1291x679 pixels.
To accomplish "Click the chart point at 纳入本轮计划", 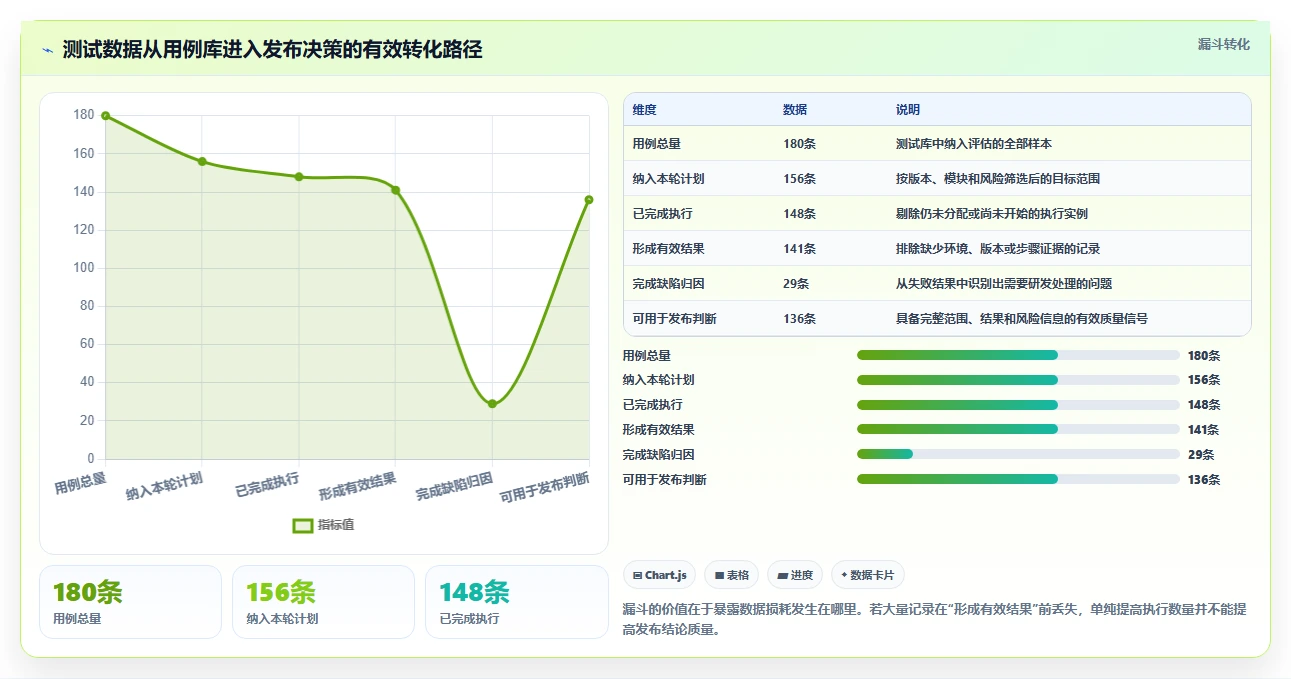I will [202, 161].
